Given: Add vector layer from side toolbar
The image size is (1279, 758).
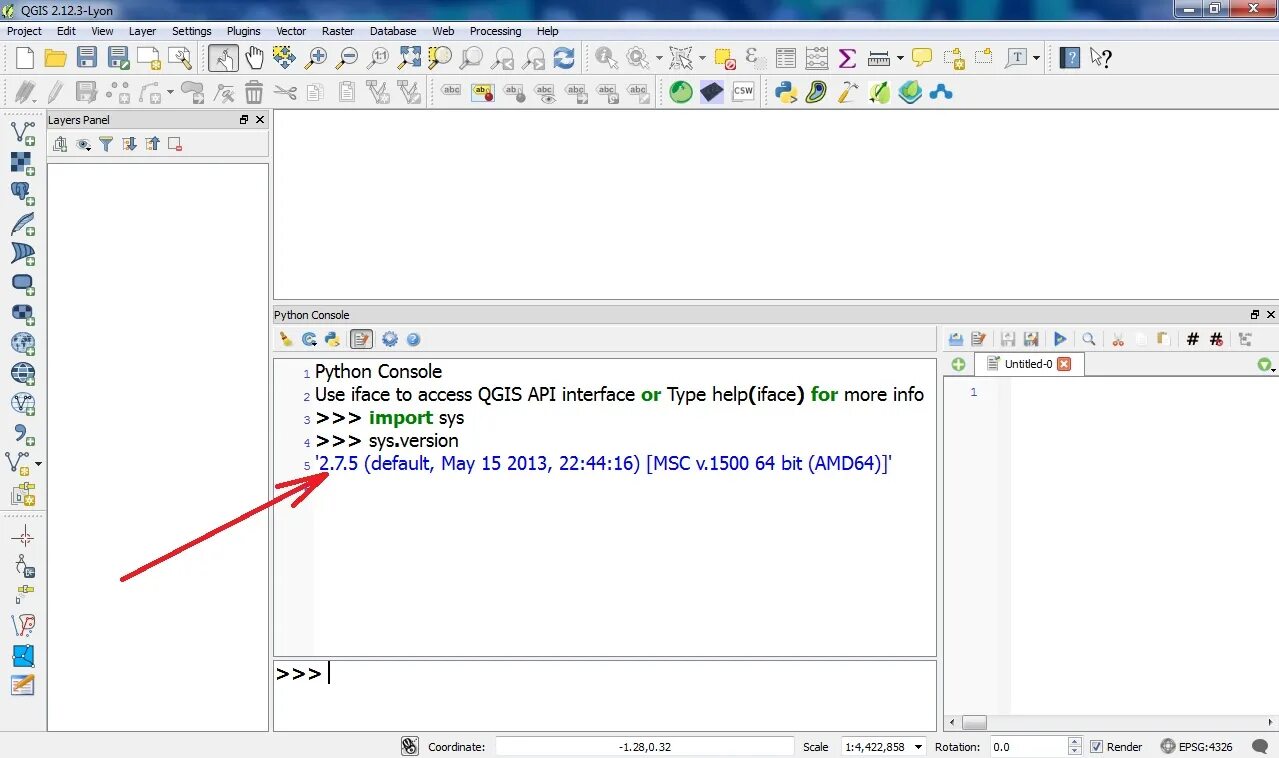Looking at the screenshot, I should click(x=22, y=133).
